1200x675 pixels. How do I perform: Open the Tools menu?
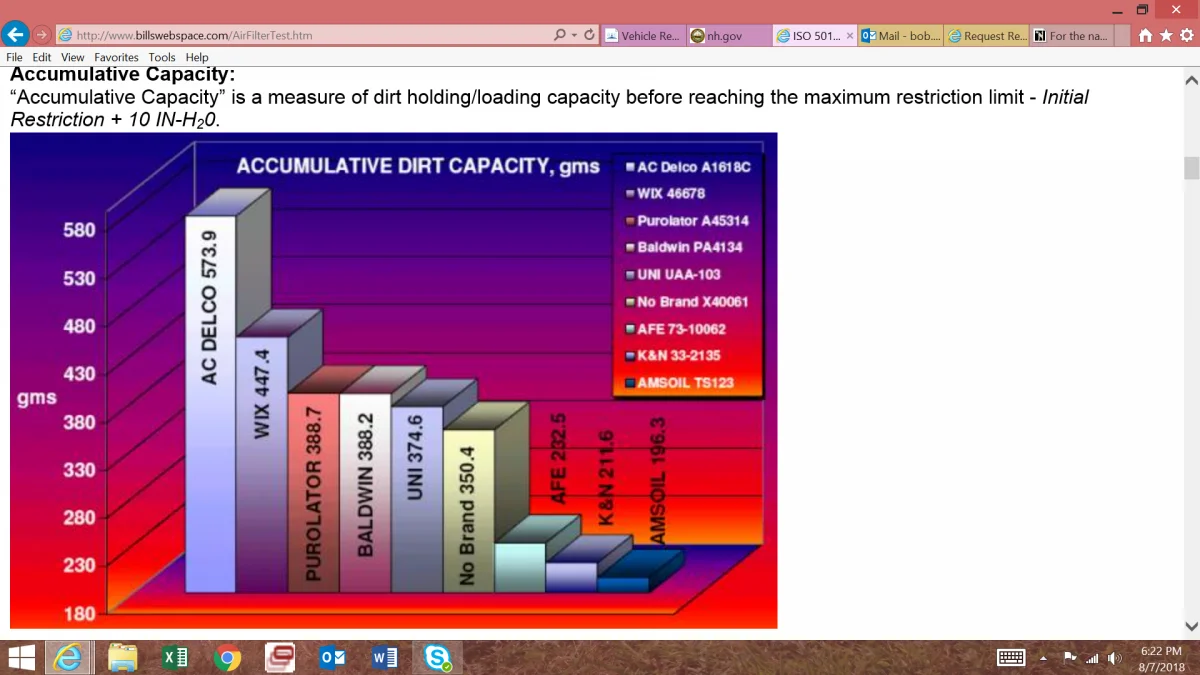click(162, 58)
